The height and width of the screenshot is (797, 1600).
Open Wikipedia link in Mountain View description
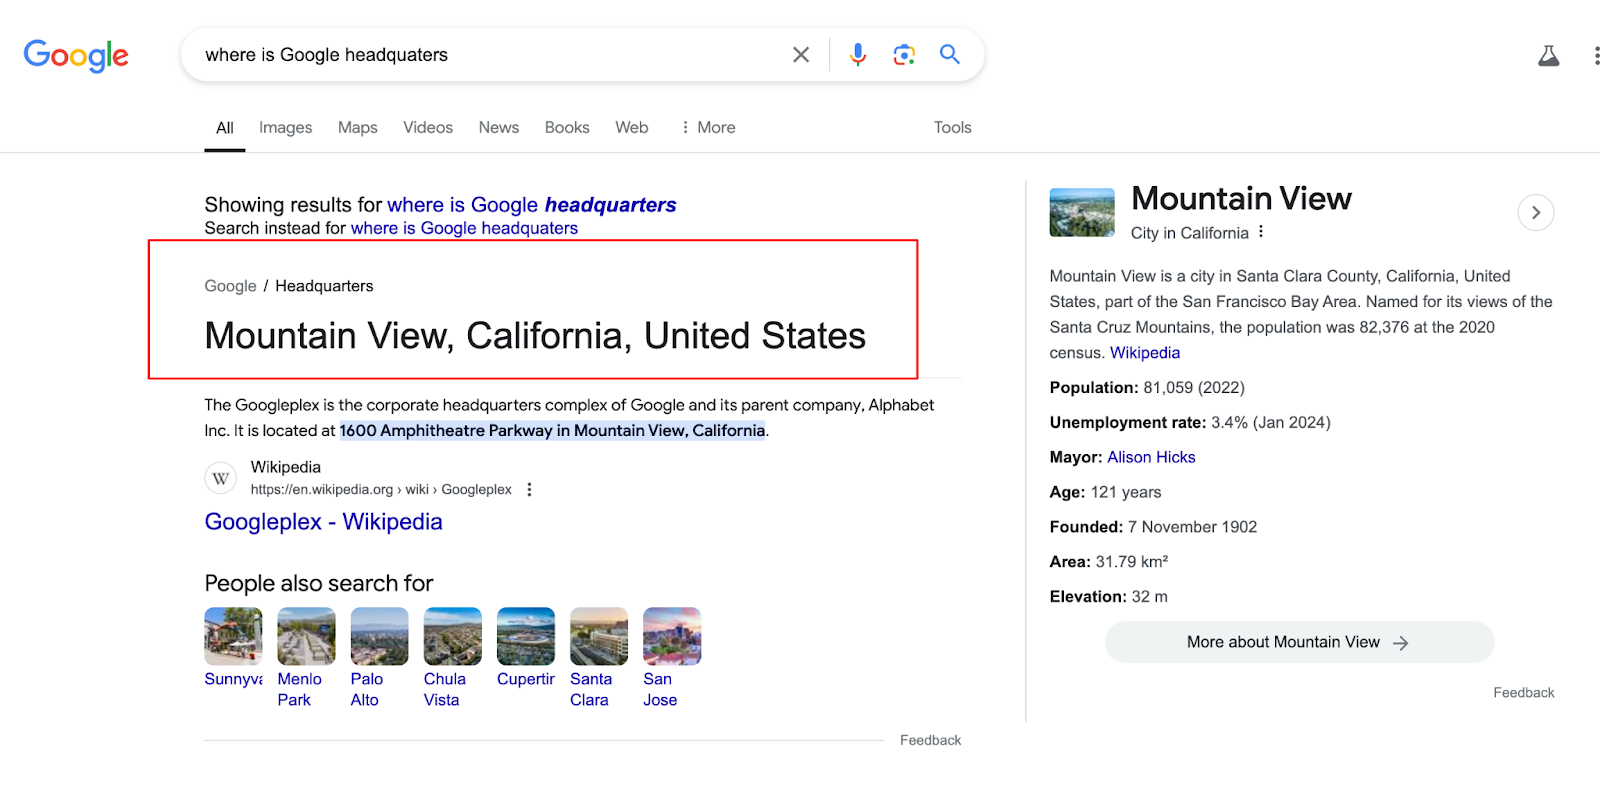coord(1145,353)
